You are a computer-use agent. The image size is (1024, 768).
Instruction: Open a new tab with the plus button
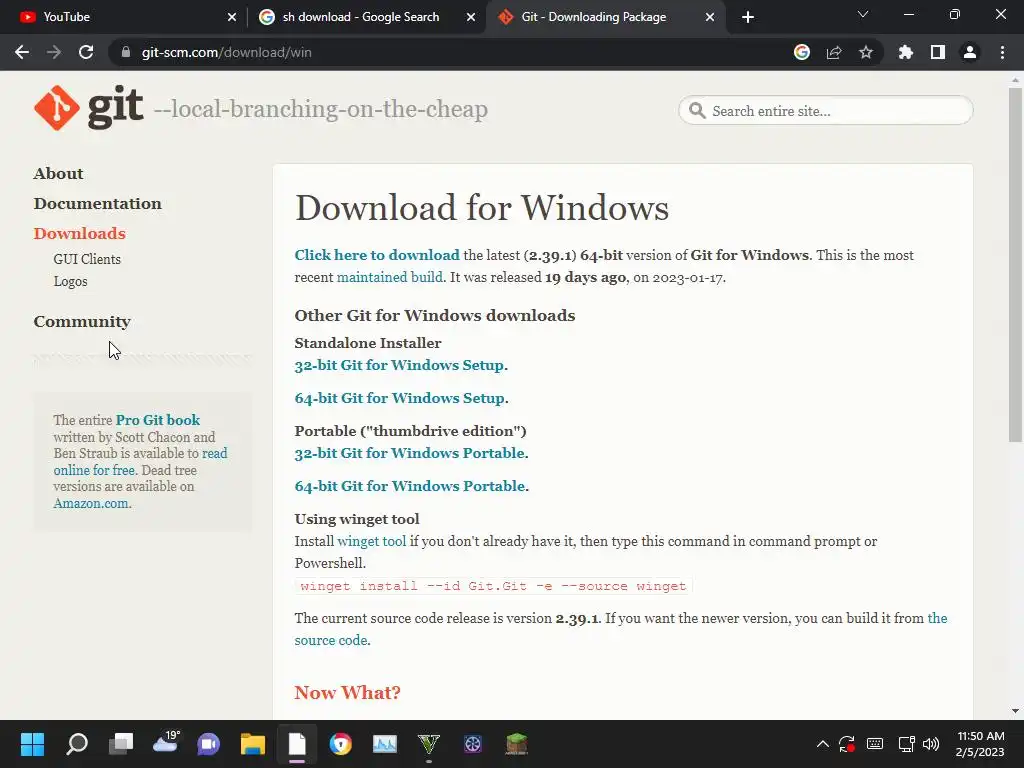[x=748, y=17]
